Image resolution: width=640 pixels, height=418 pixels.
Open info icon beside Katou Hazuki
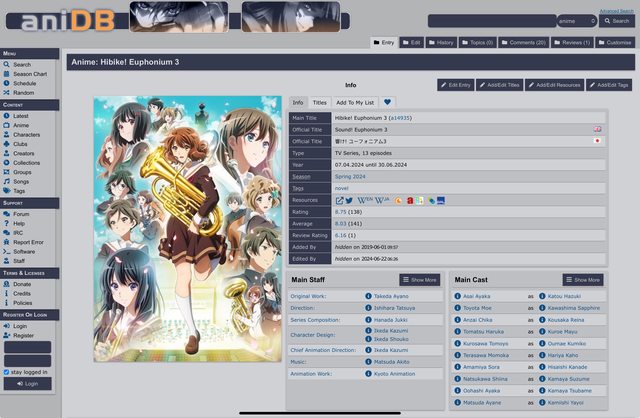tap(542, 296)
